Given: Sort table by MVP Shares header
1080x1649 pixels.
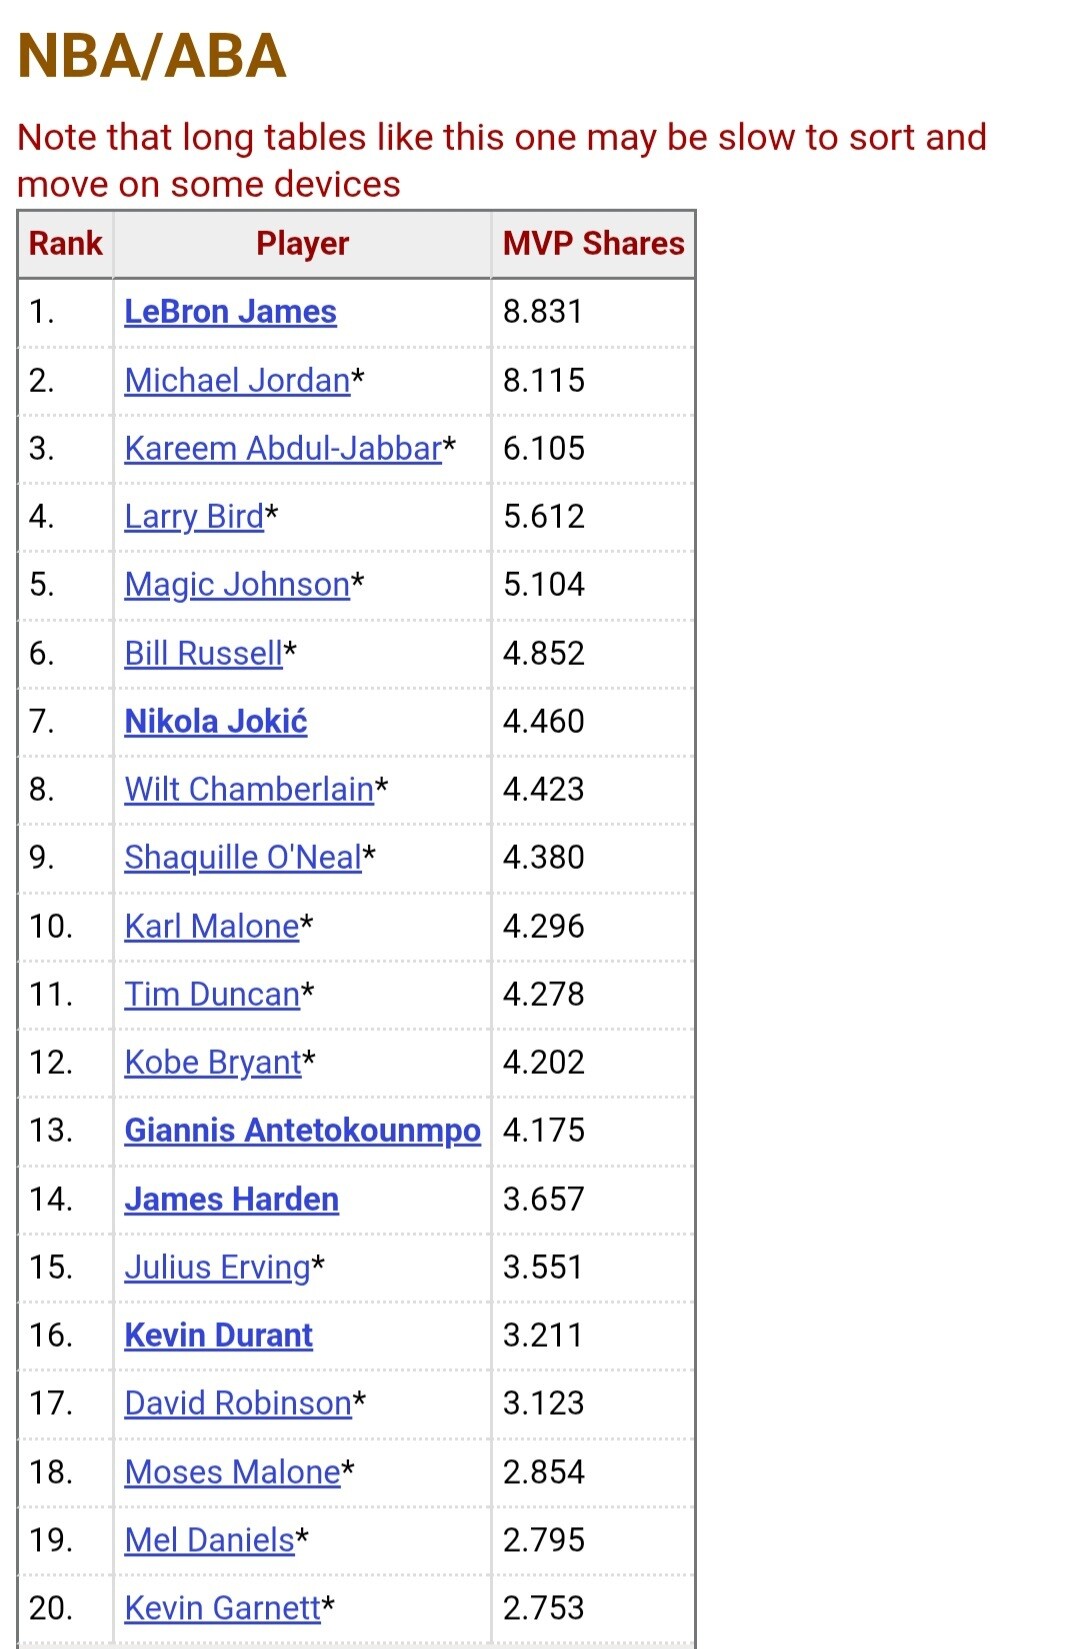Looking at the screenshot, I should tap(593, 243).
